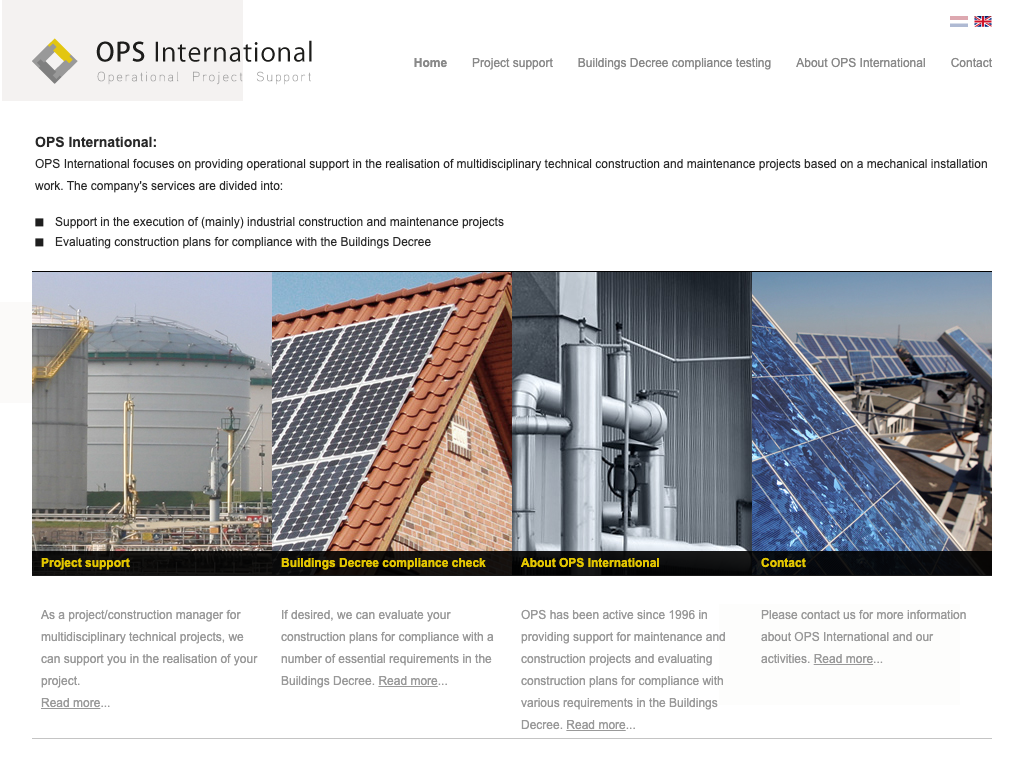Open the Contact menu item
The height and width of the screenshot is (768, 1024).
point(971,63)
